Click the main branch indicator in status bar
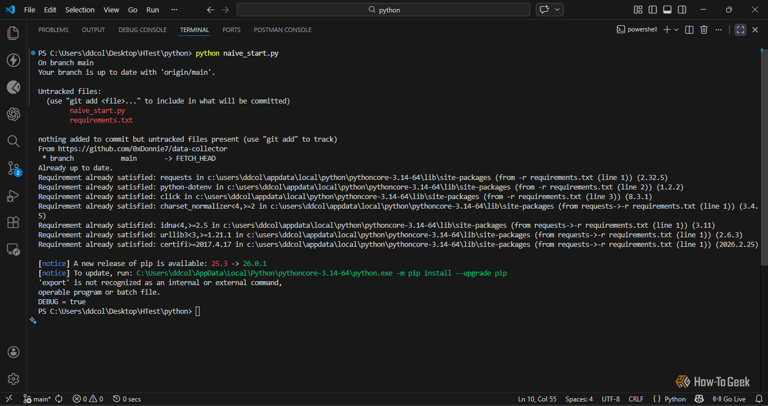The width and height of the screenshot is (768, 406). click(x=36, y=399)
